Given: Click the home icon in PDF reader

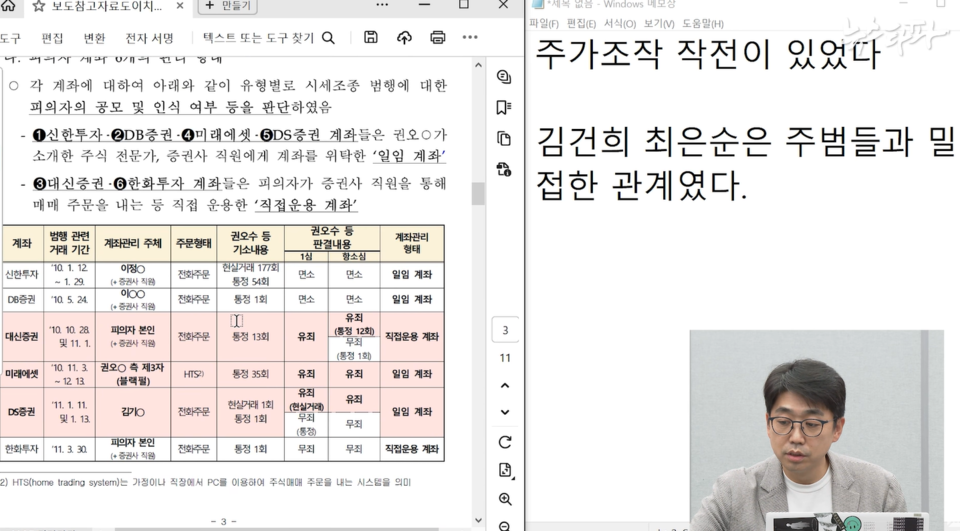Looking at the screenshot, I should [8, 6].
